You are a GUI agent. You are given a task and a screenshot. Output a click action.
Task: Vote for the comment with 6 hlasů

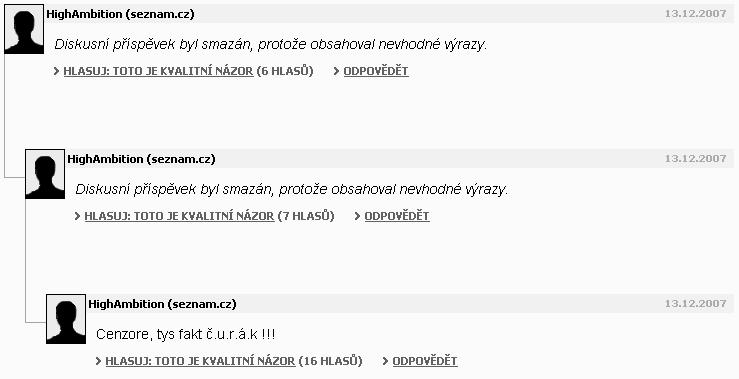[158, 71]
